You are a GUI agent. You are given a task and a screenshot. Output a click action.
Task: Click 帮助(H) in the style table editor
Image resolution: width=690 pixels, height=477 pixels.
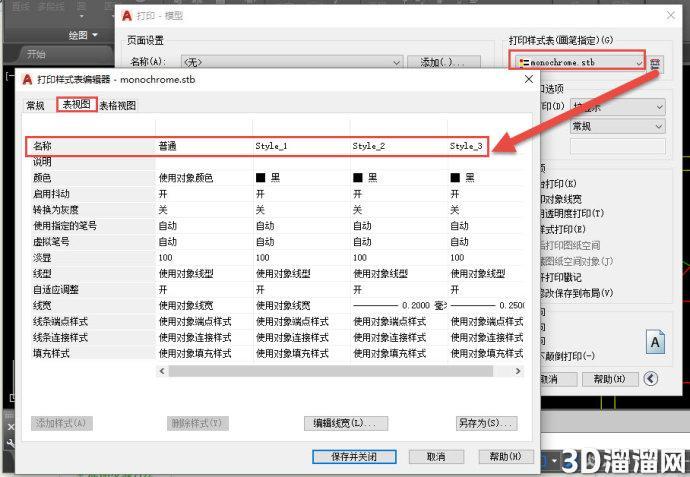pos(506,457)
